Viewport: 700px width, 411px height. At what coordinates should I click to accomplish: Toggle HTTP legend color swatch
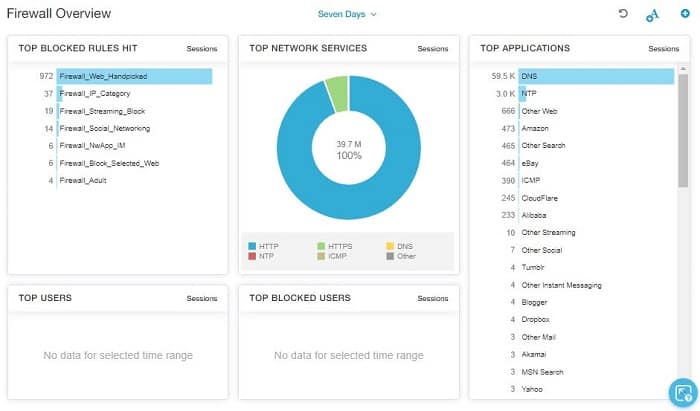pos(252,246)
